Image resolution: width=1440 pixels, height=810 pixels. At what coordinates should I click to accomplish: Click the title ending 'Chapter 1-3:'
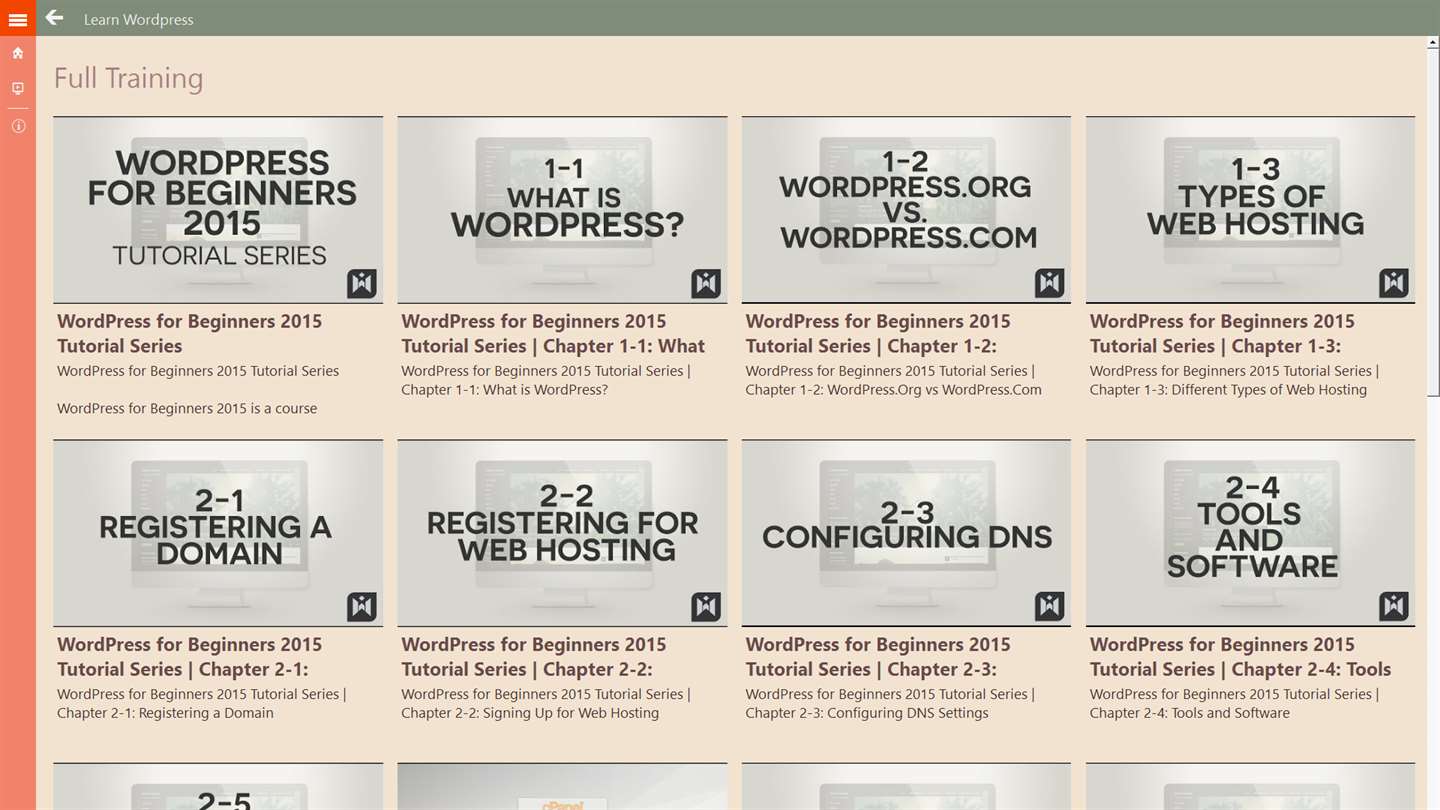tap(1222, 333)
